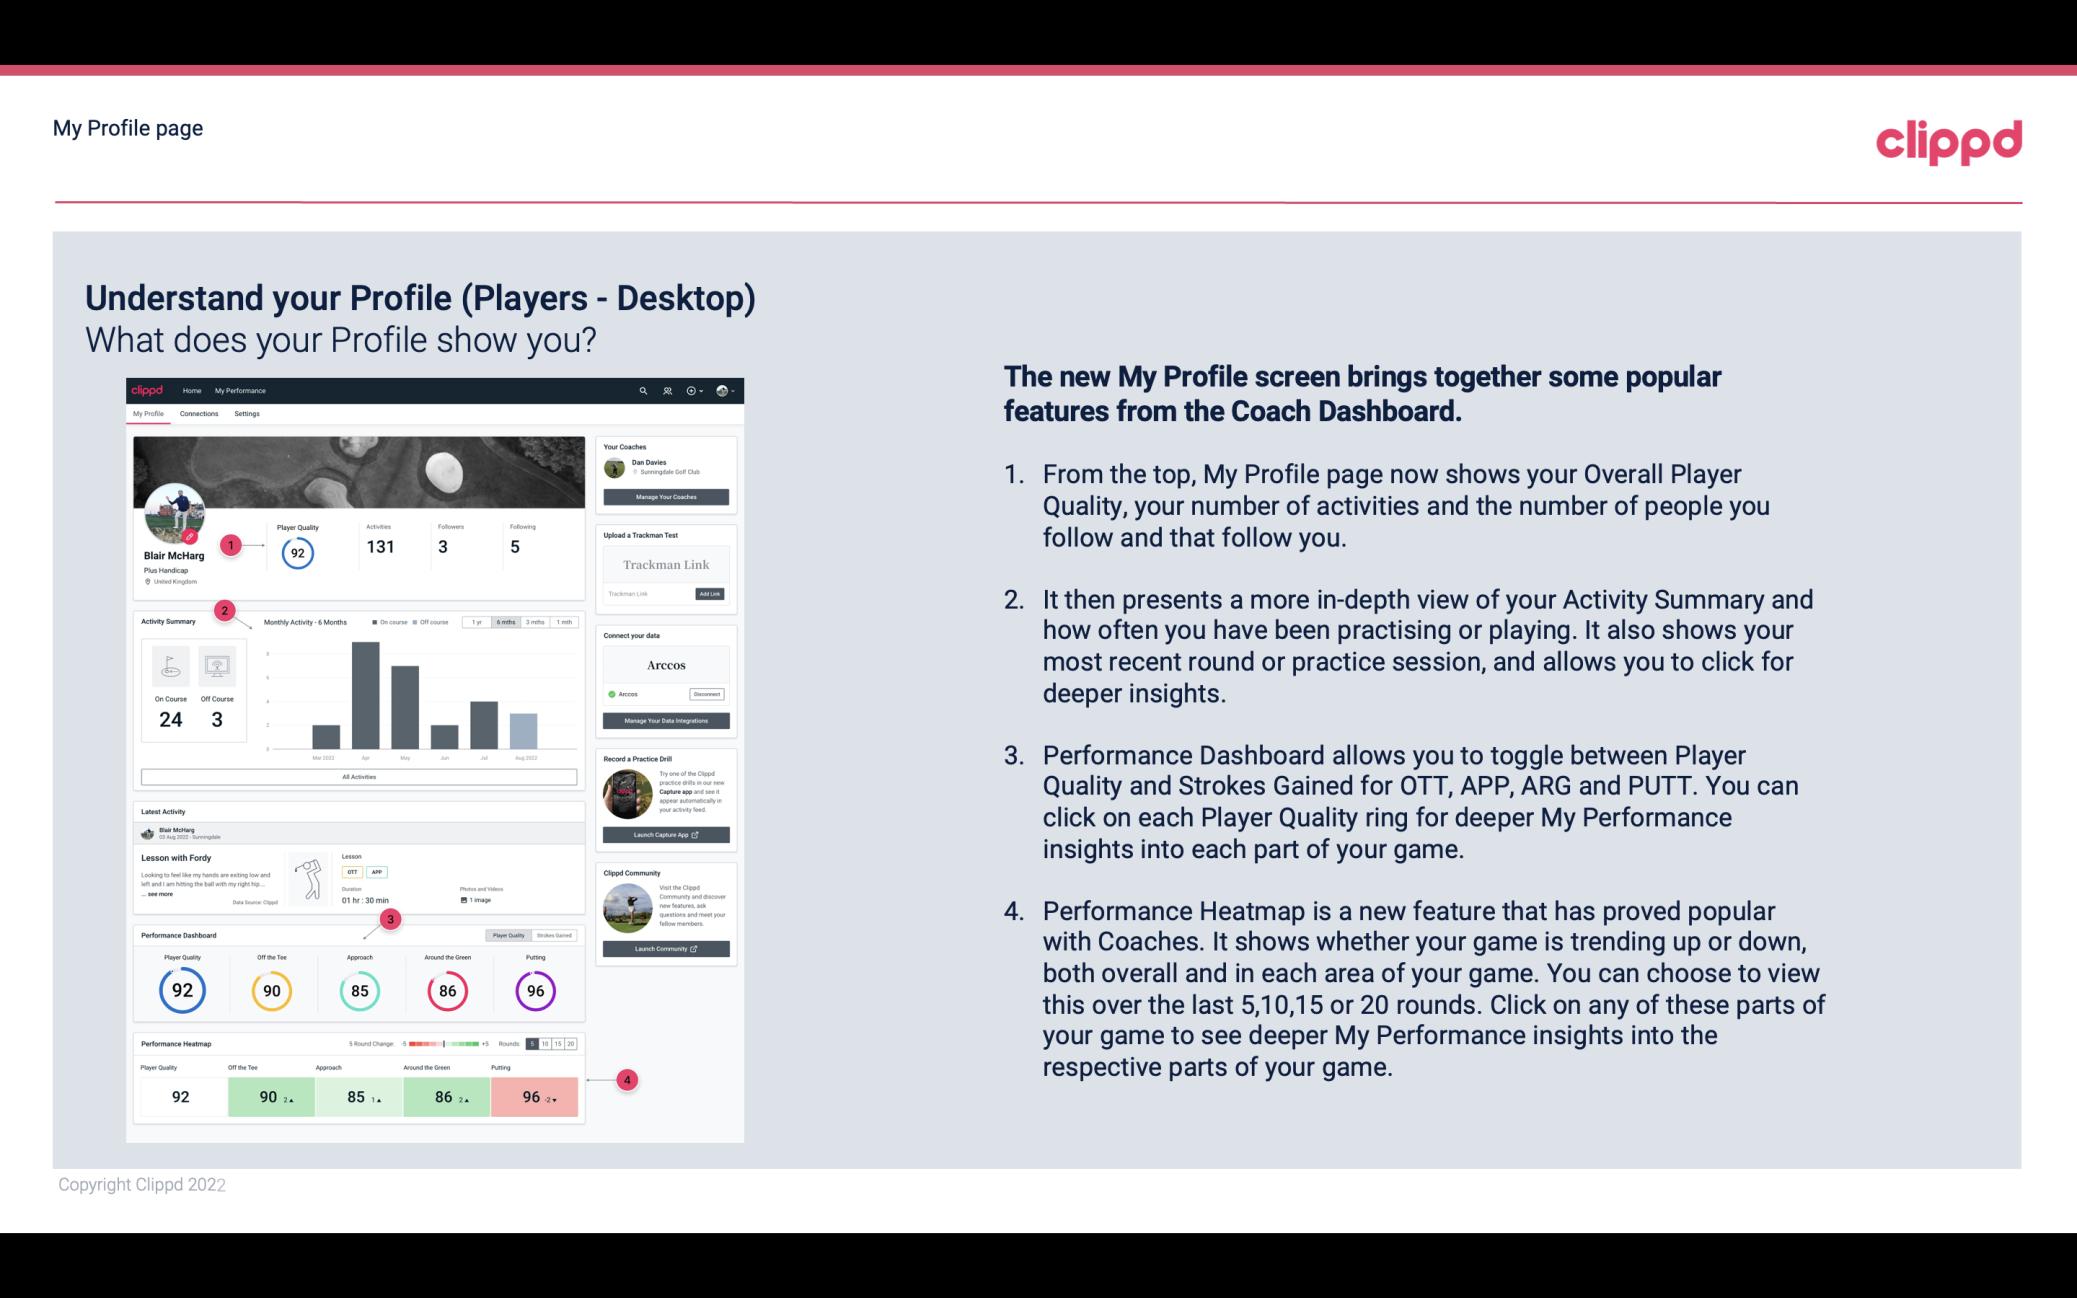This screenshot has height=1298, width=2077.
Task: Select the Off the Tee performance ring
Action: tap(269, 990)
